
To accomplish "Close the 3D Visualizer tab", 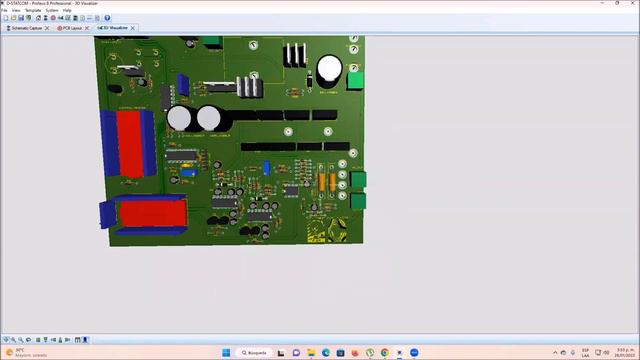I will point(133,28).
